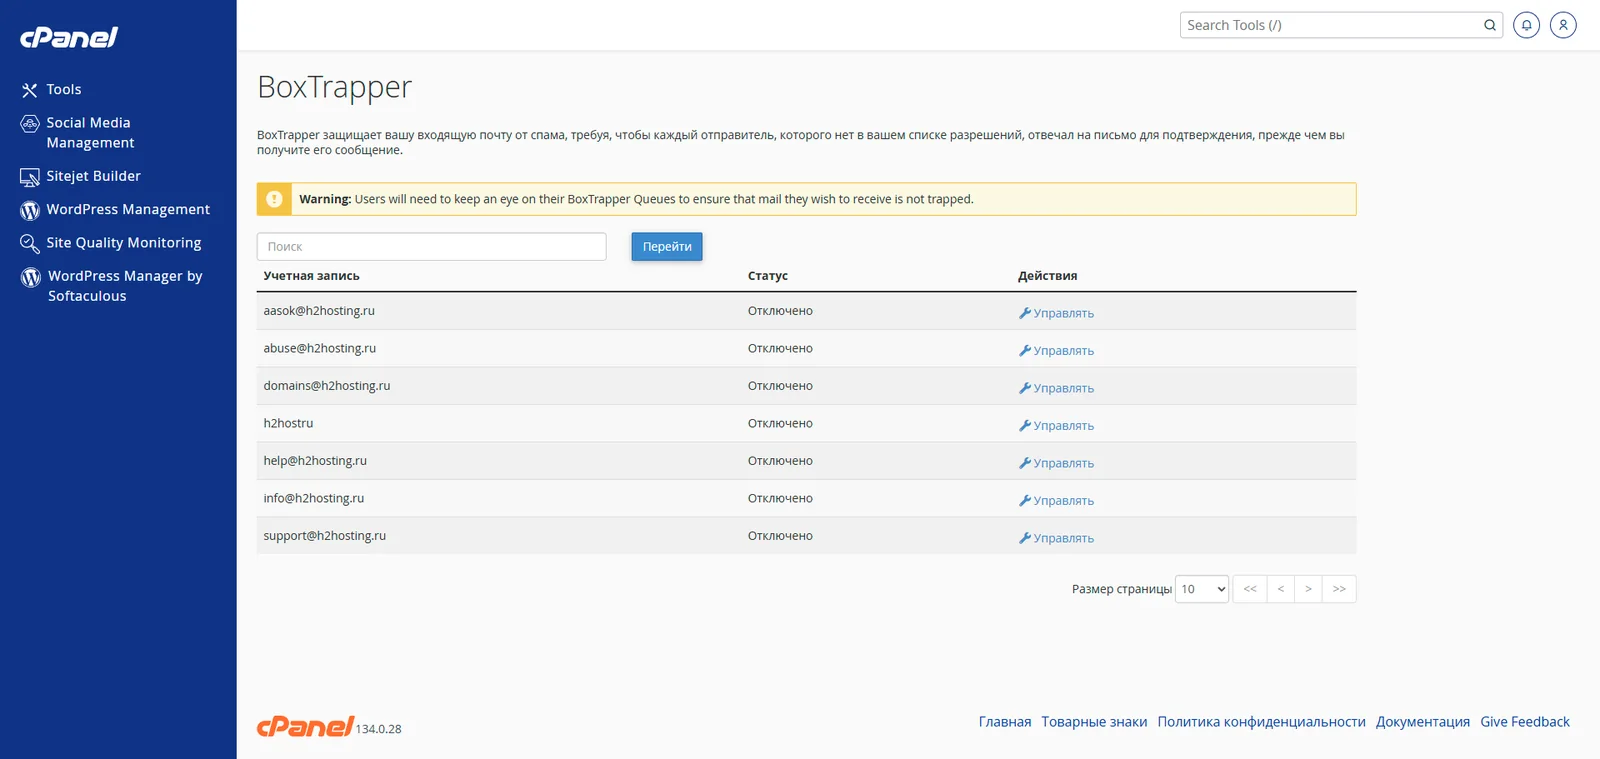Click Отключено status for aasok@h2hosting.ru
Viewport: 1600px width, 759px height.
780,311
